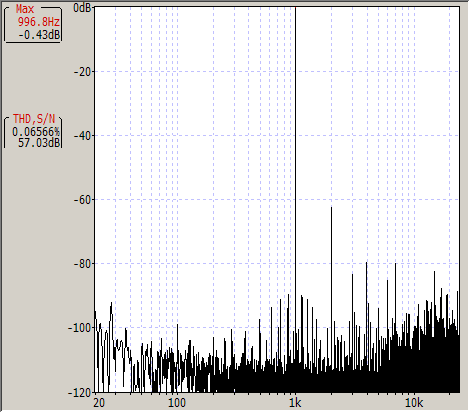Screen dimensions: 470x412
Task: Click the -60 axis label
Action: 83,200
